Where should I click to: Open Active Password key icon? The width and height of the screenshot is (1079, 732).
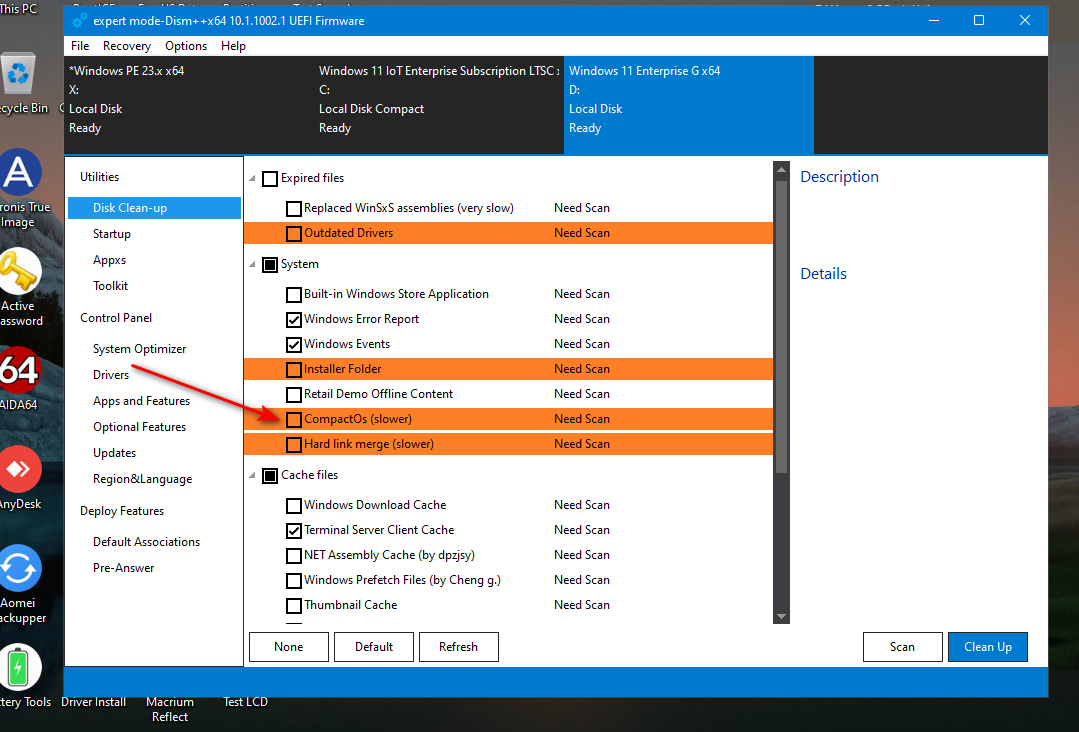19,271
